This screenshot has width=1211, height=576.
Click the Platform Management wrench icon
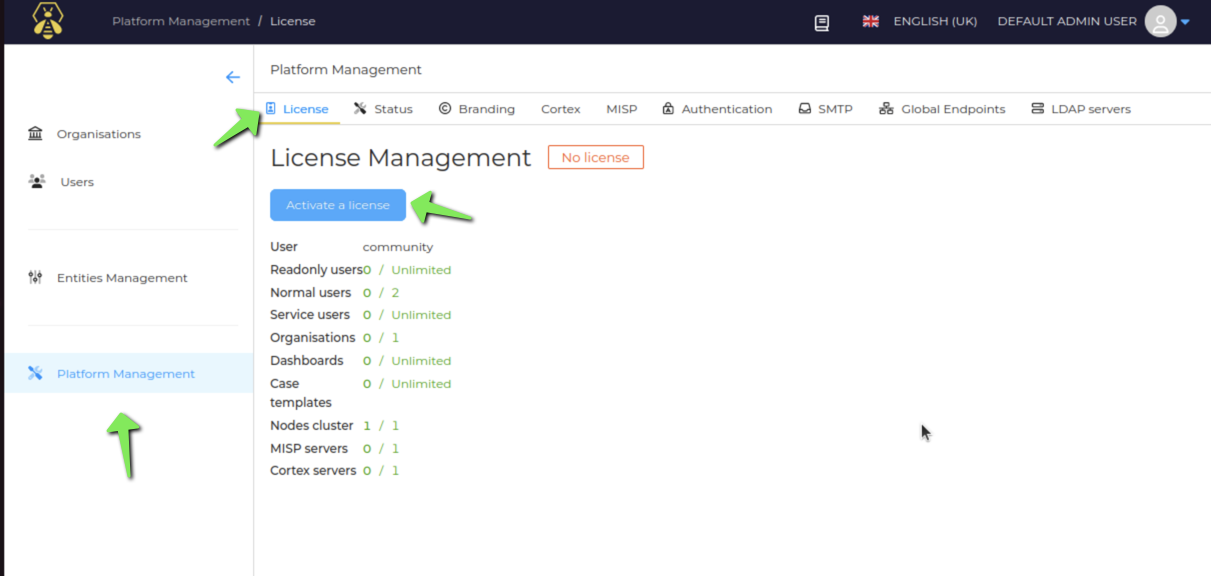(35, 372)
